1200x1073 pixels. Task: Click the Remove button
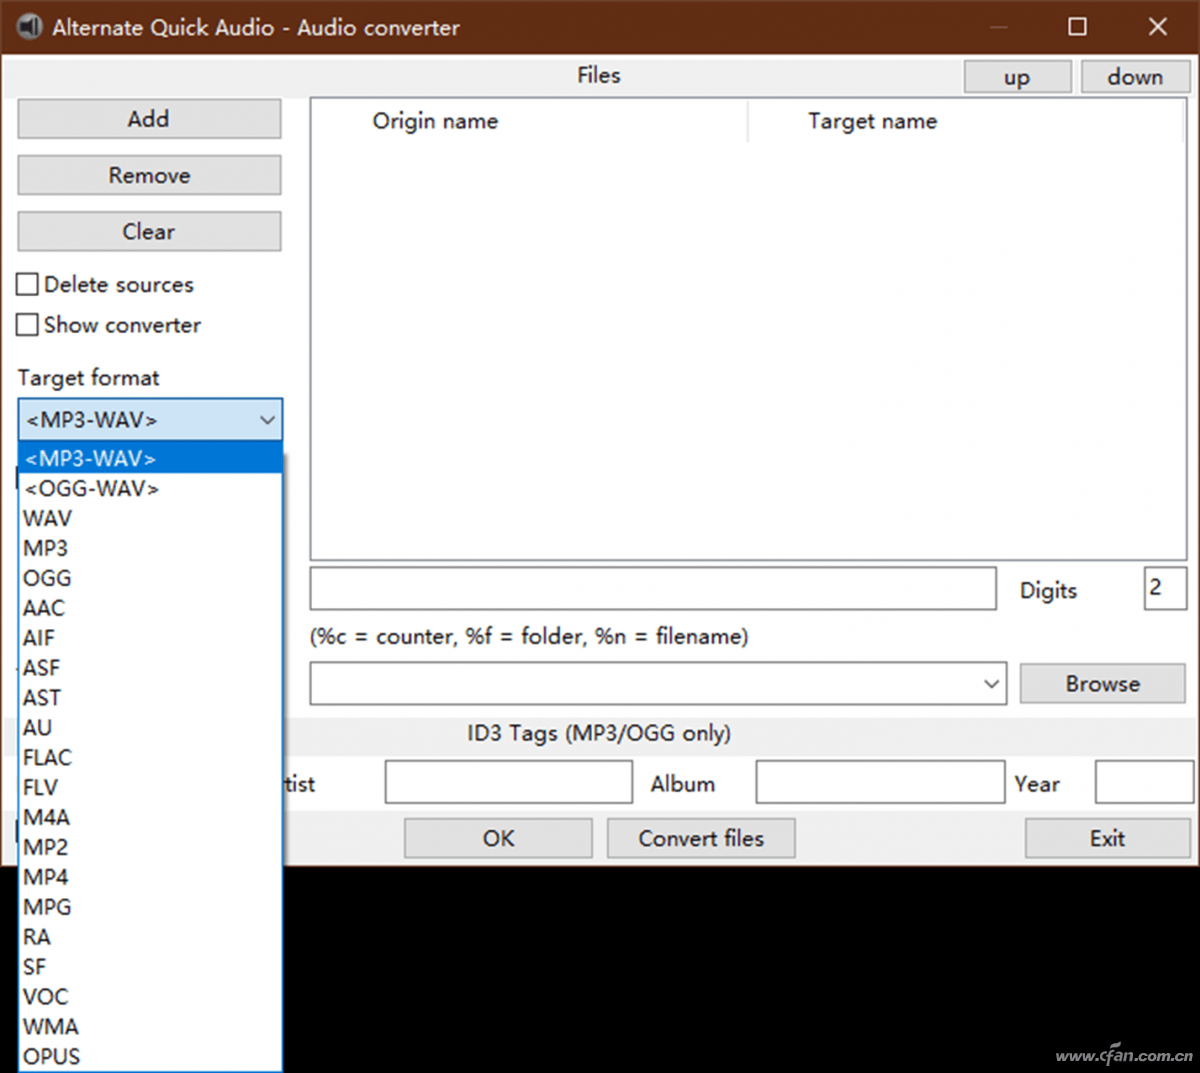[x=149, y=176]
